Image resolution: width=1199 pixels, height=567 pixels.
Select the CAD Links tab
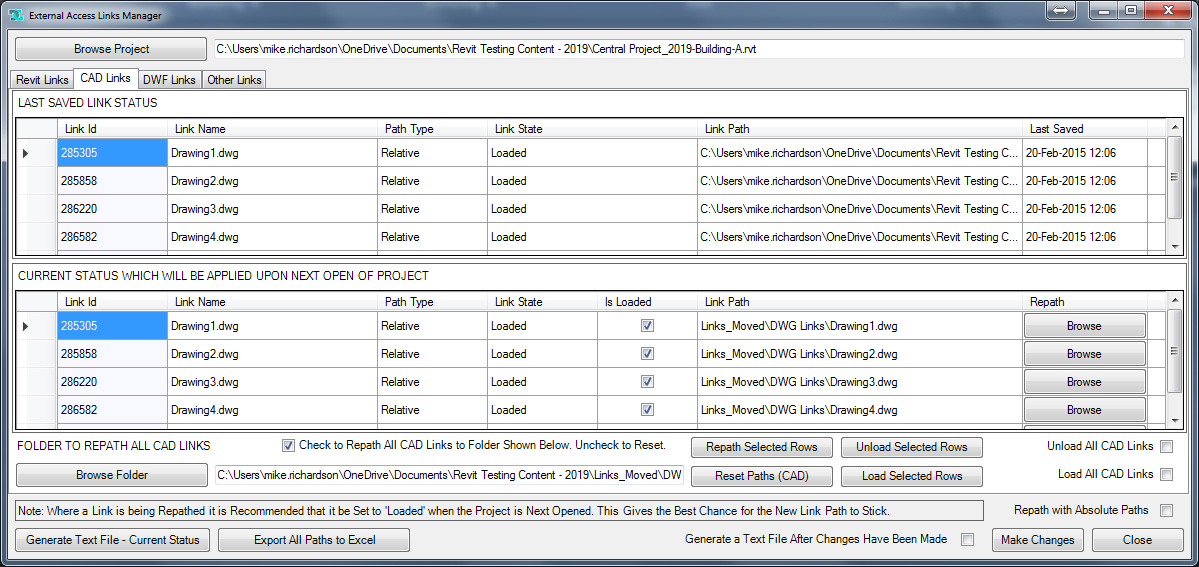106,78
